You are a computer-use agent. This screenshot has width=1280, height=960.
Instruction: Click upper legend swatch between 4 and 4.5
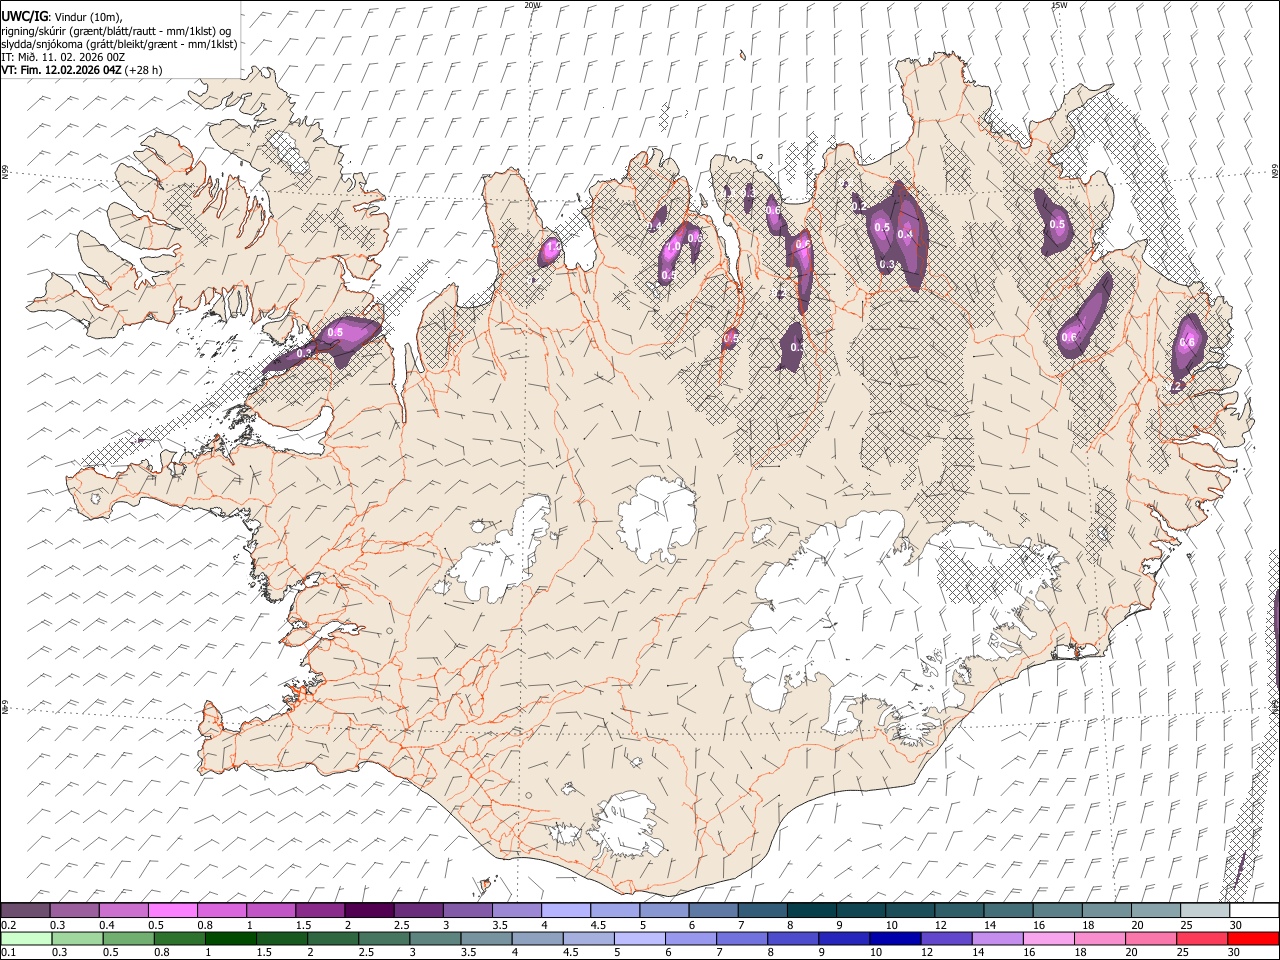565,911
